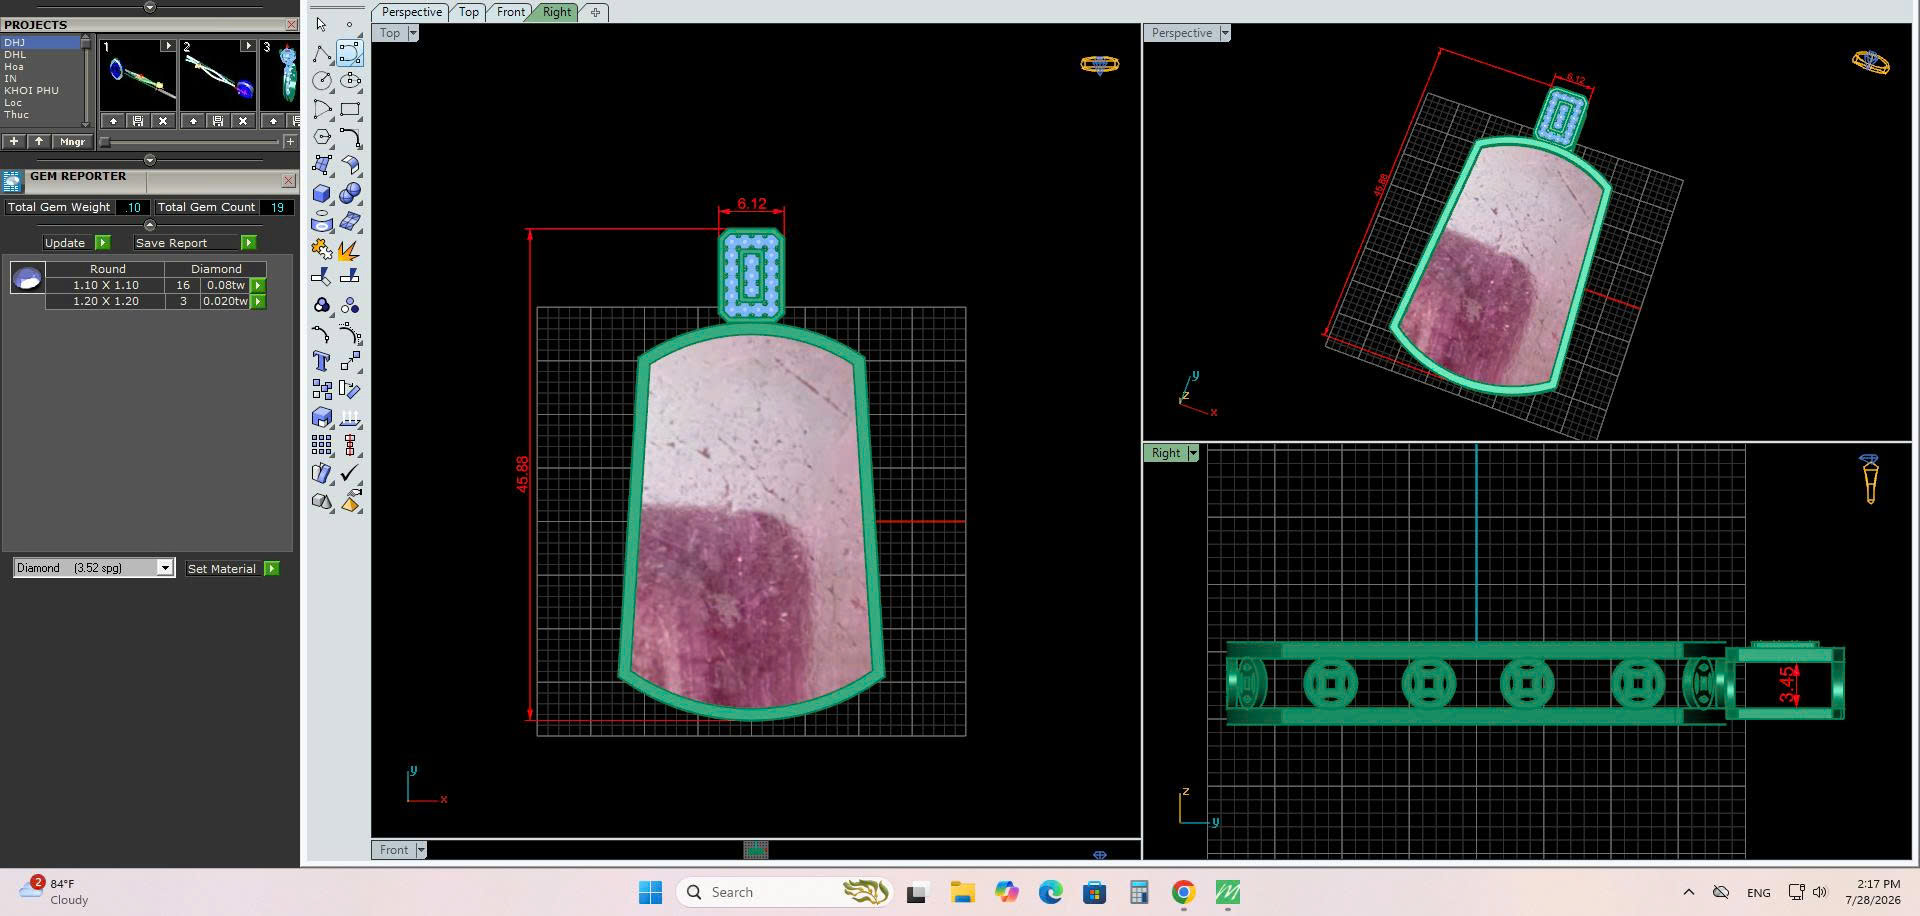Viewport: 1920px width, 916px height.
Task: Select the Circle drawing tool
Action: click(x=322, y=81)
